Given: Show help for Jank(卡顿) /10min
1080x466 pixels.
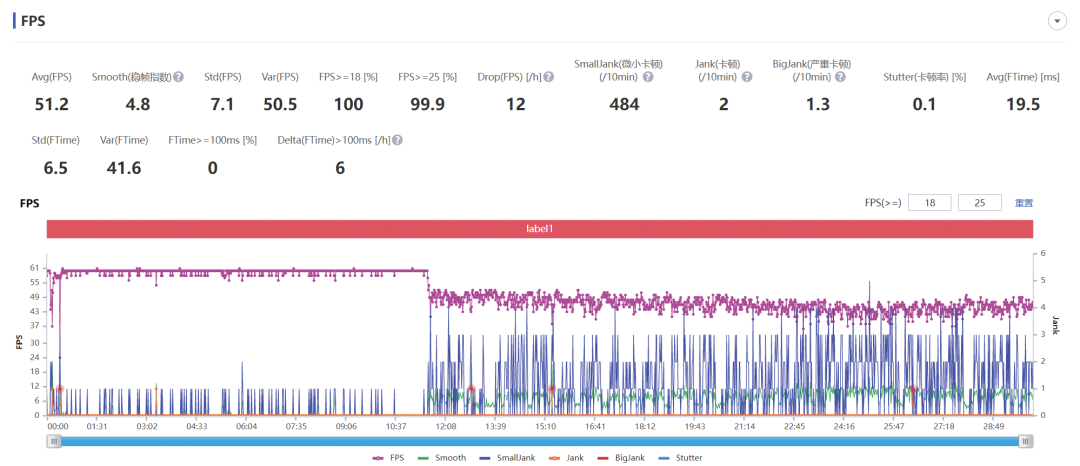Looking at the screenshot, I should coord(747,77).
